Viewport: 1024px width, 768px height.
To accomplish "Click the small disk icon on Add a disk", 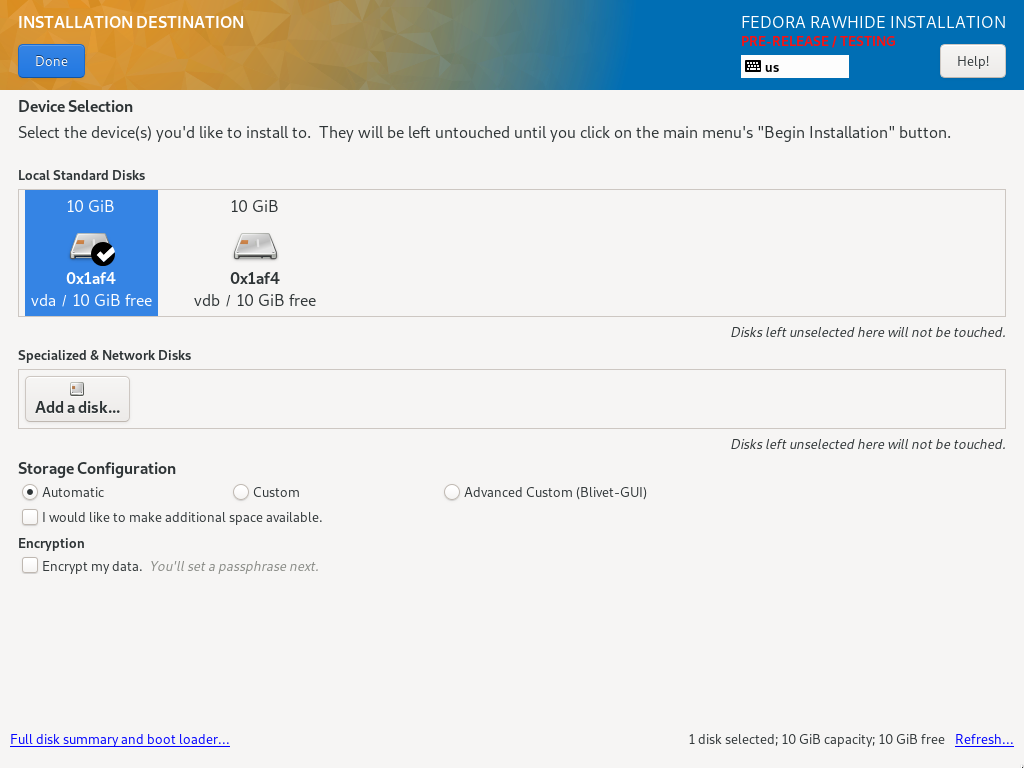I will point(77,389).
